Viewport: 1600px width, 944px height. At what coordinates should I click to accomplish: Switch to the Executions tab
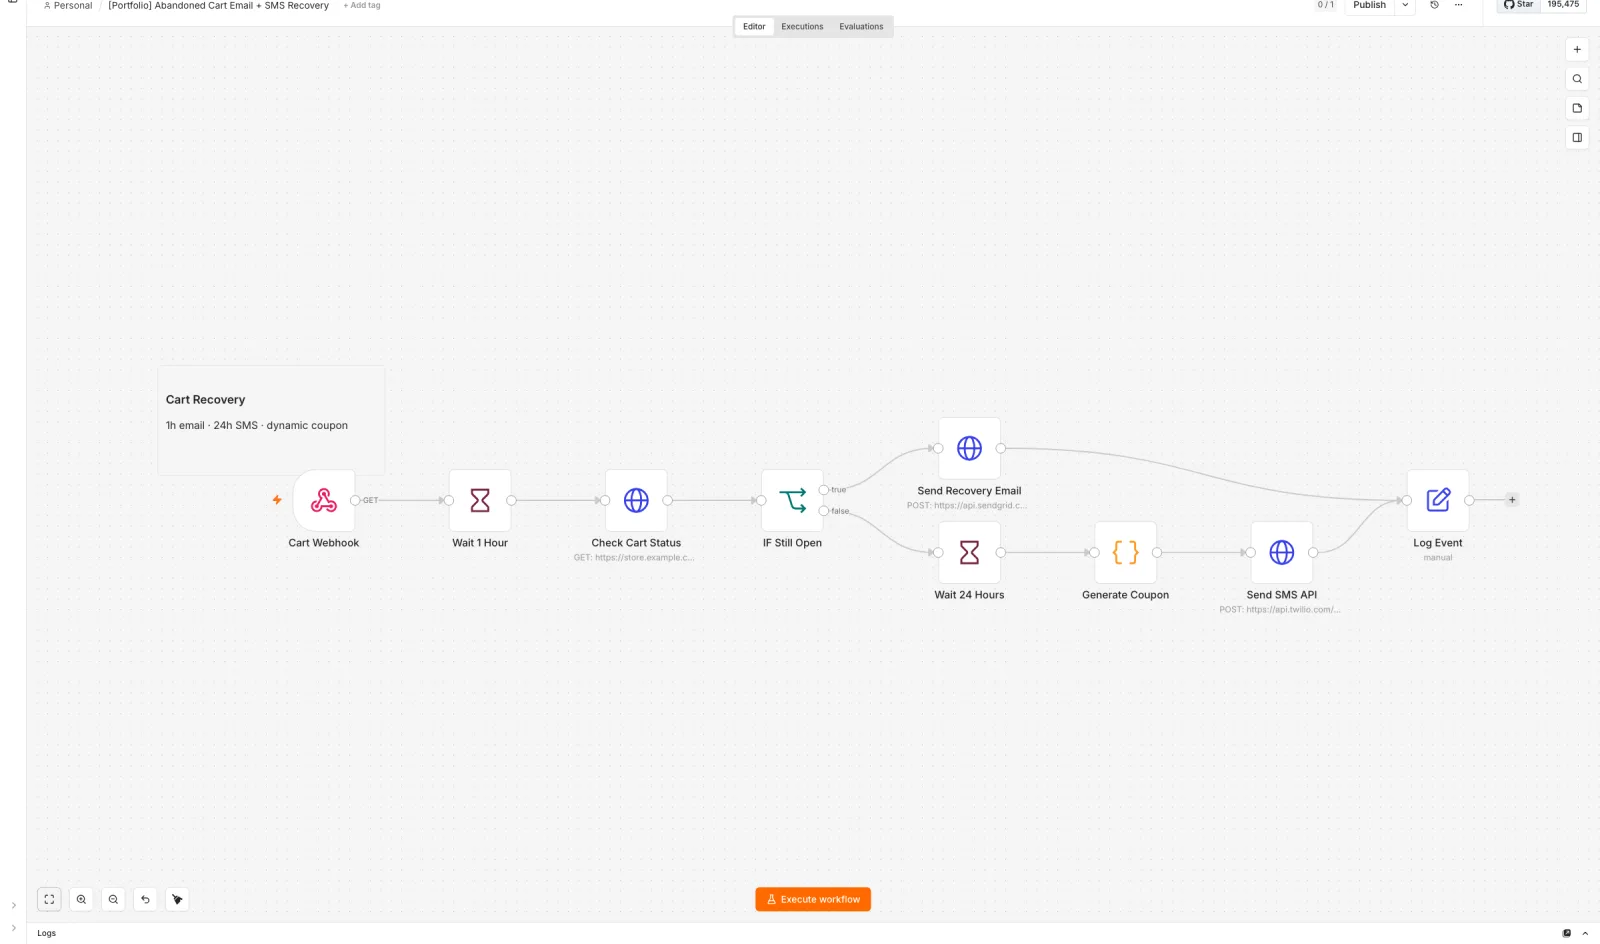pos(802,27)
